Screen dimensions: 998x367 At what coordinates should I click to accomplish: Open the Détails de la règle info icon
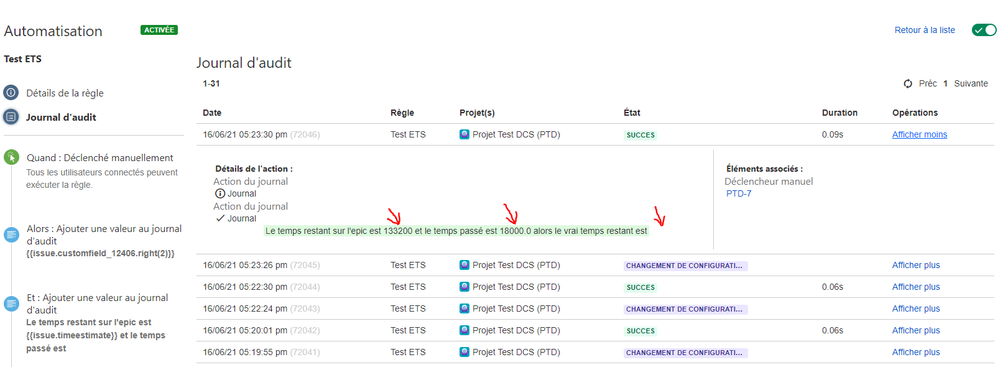[11, 93]
